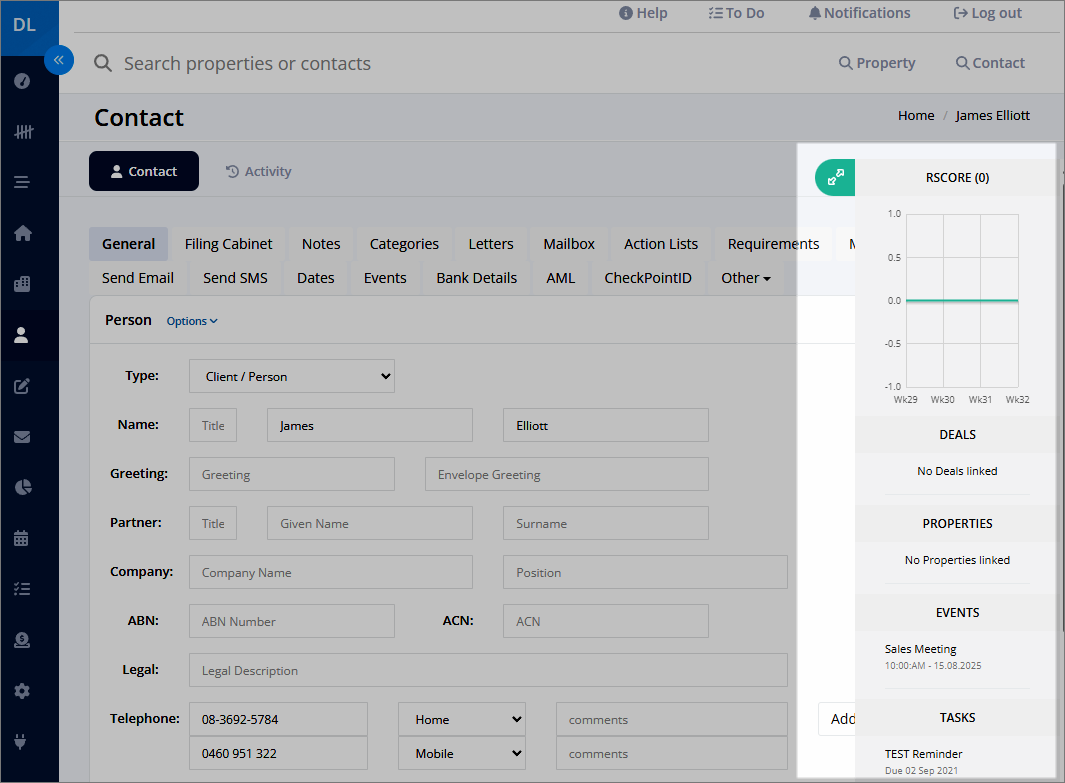The image size is (1065, 783).
Task: Go to Home breadcrumb
Action: [x=916, y=115]
